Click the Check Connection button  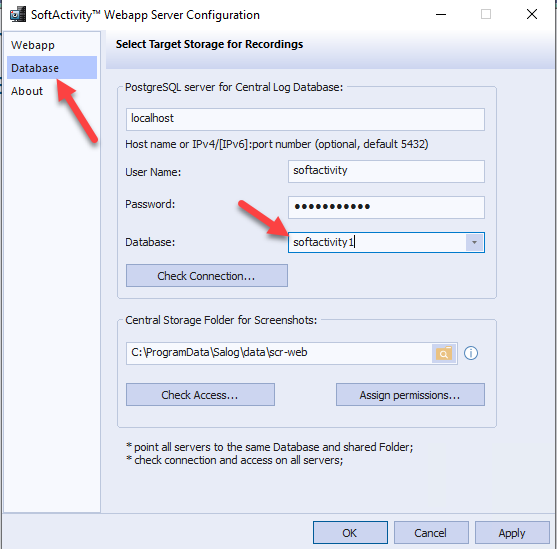click(206, 276)
